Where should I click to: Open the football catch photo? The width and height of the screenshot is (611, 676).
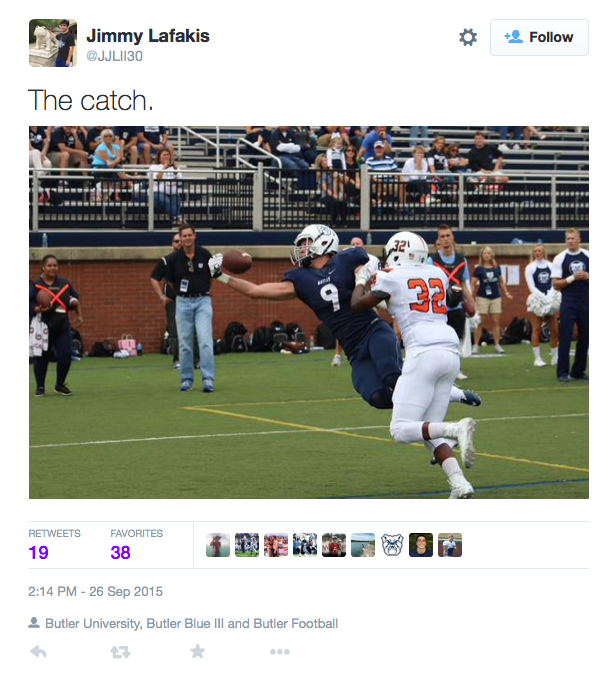tap(309, 313)
